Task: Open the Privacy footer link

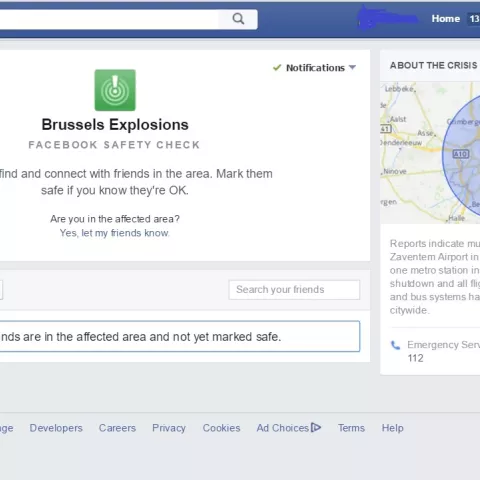Action: click(169, 428)
